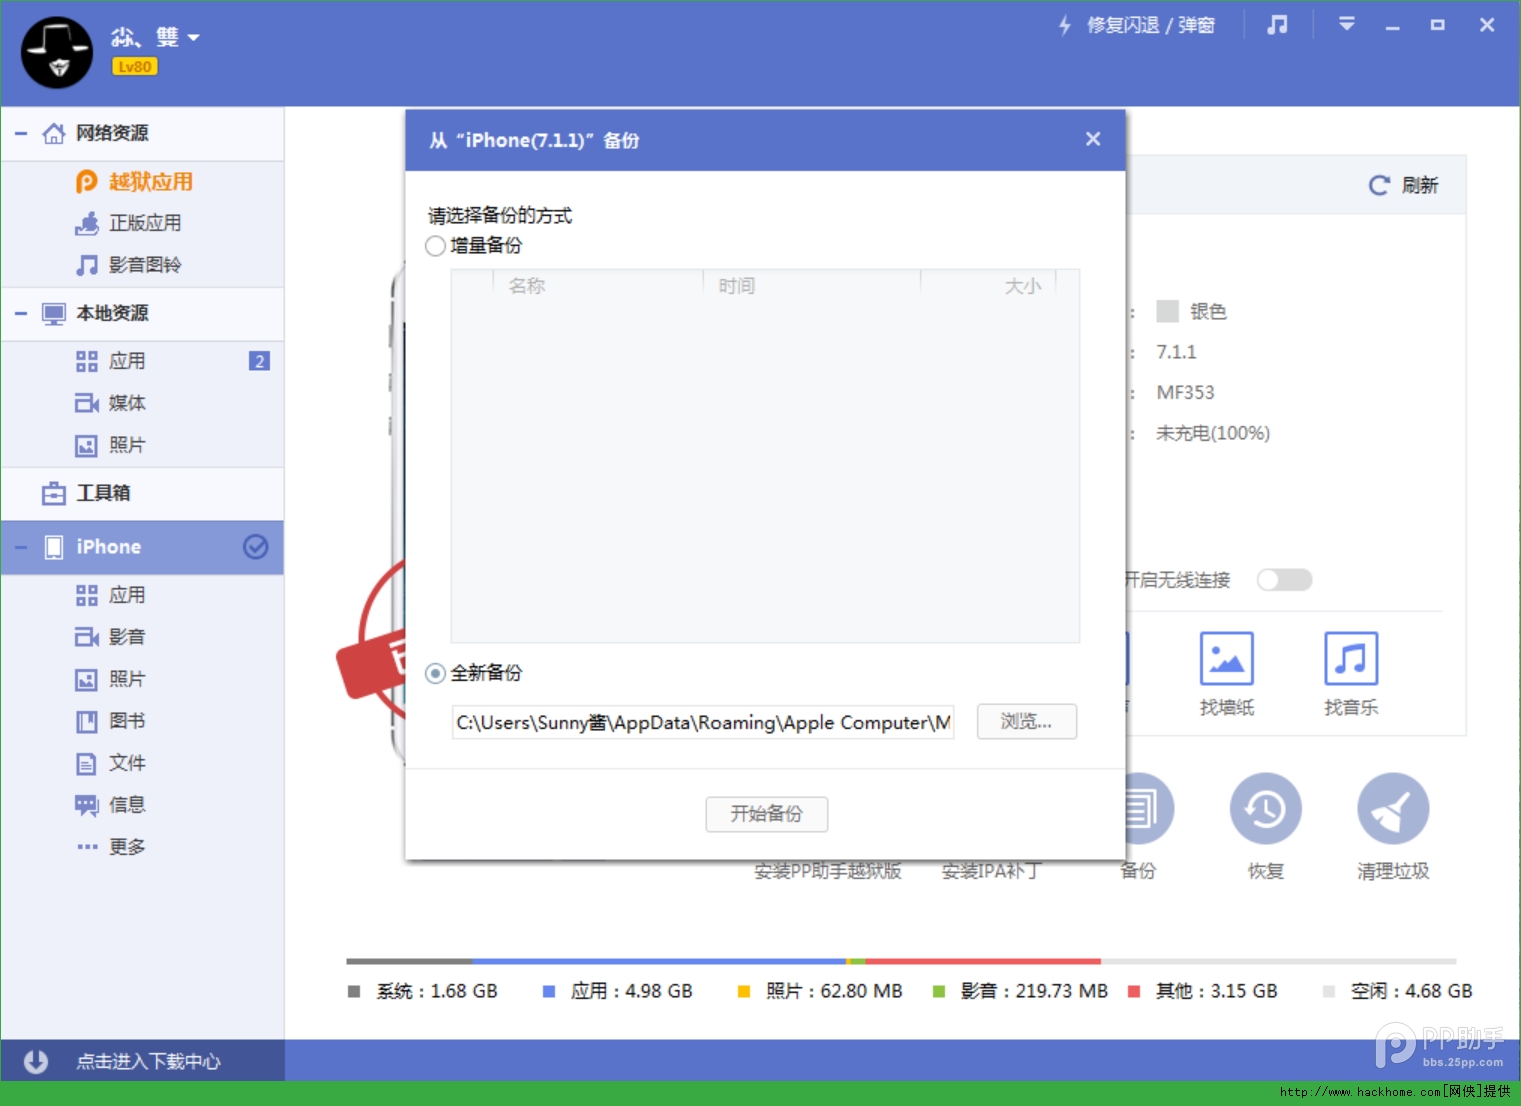Open the 恢复 restore tool icon
The image size is (1521, 1106).
[x=1265, y=809]
